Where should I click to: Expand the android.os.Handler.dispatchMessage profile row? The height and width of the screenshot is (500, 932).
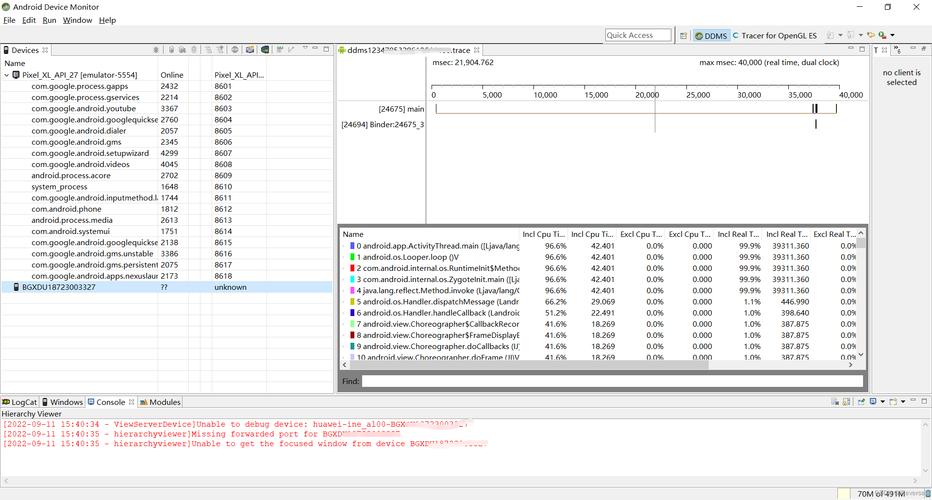point(344,302)
